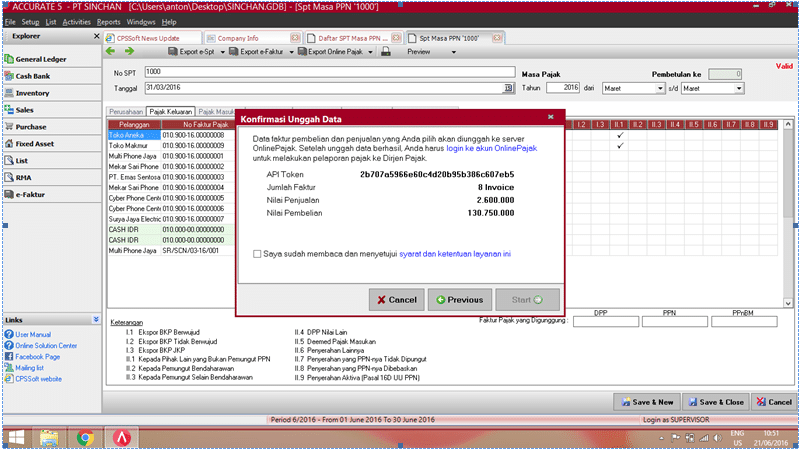Click the Previous button in dialog
This screenshot has width=799, height=450.
click(x=459, y=299)
